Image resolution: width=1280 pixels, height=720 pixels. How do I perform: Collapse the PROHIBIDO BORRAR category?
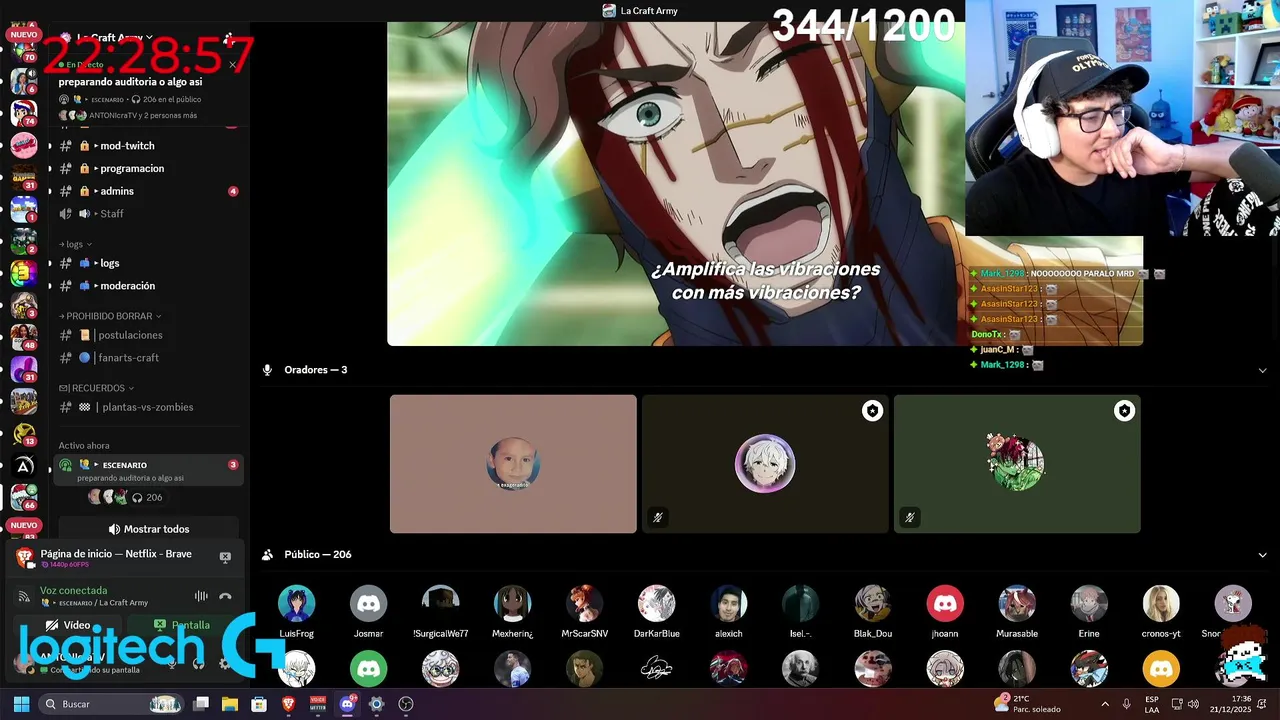pyautogui.click(x=110, y=316)
